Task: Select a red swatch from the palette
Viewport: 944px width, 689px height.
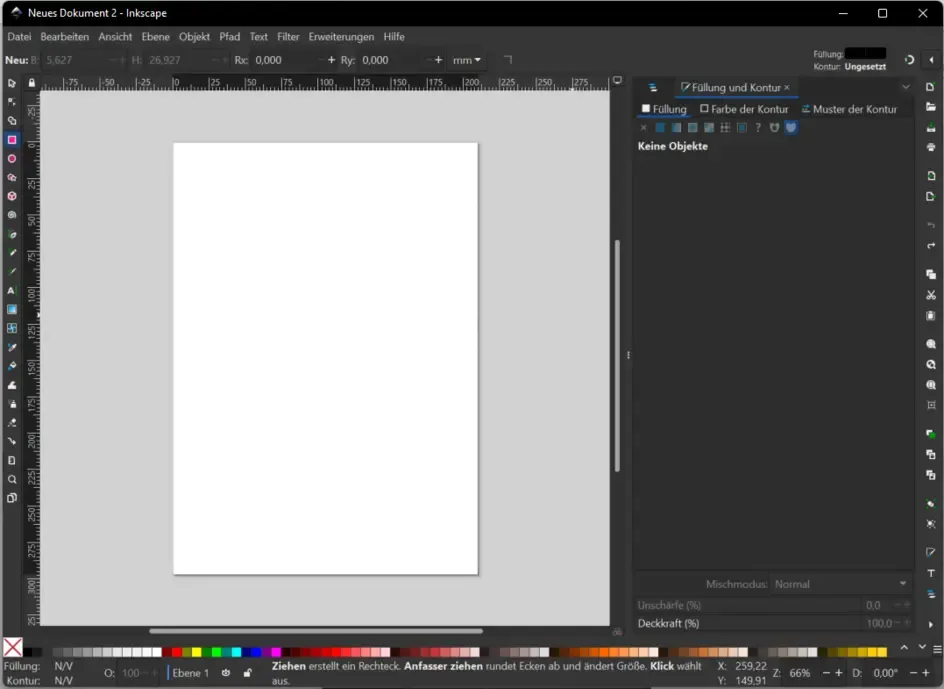Action: [x=176, y=652]
